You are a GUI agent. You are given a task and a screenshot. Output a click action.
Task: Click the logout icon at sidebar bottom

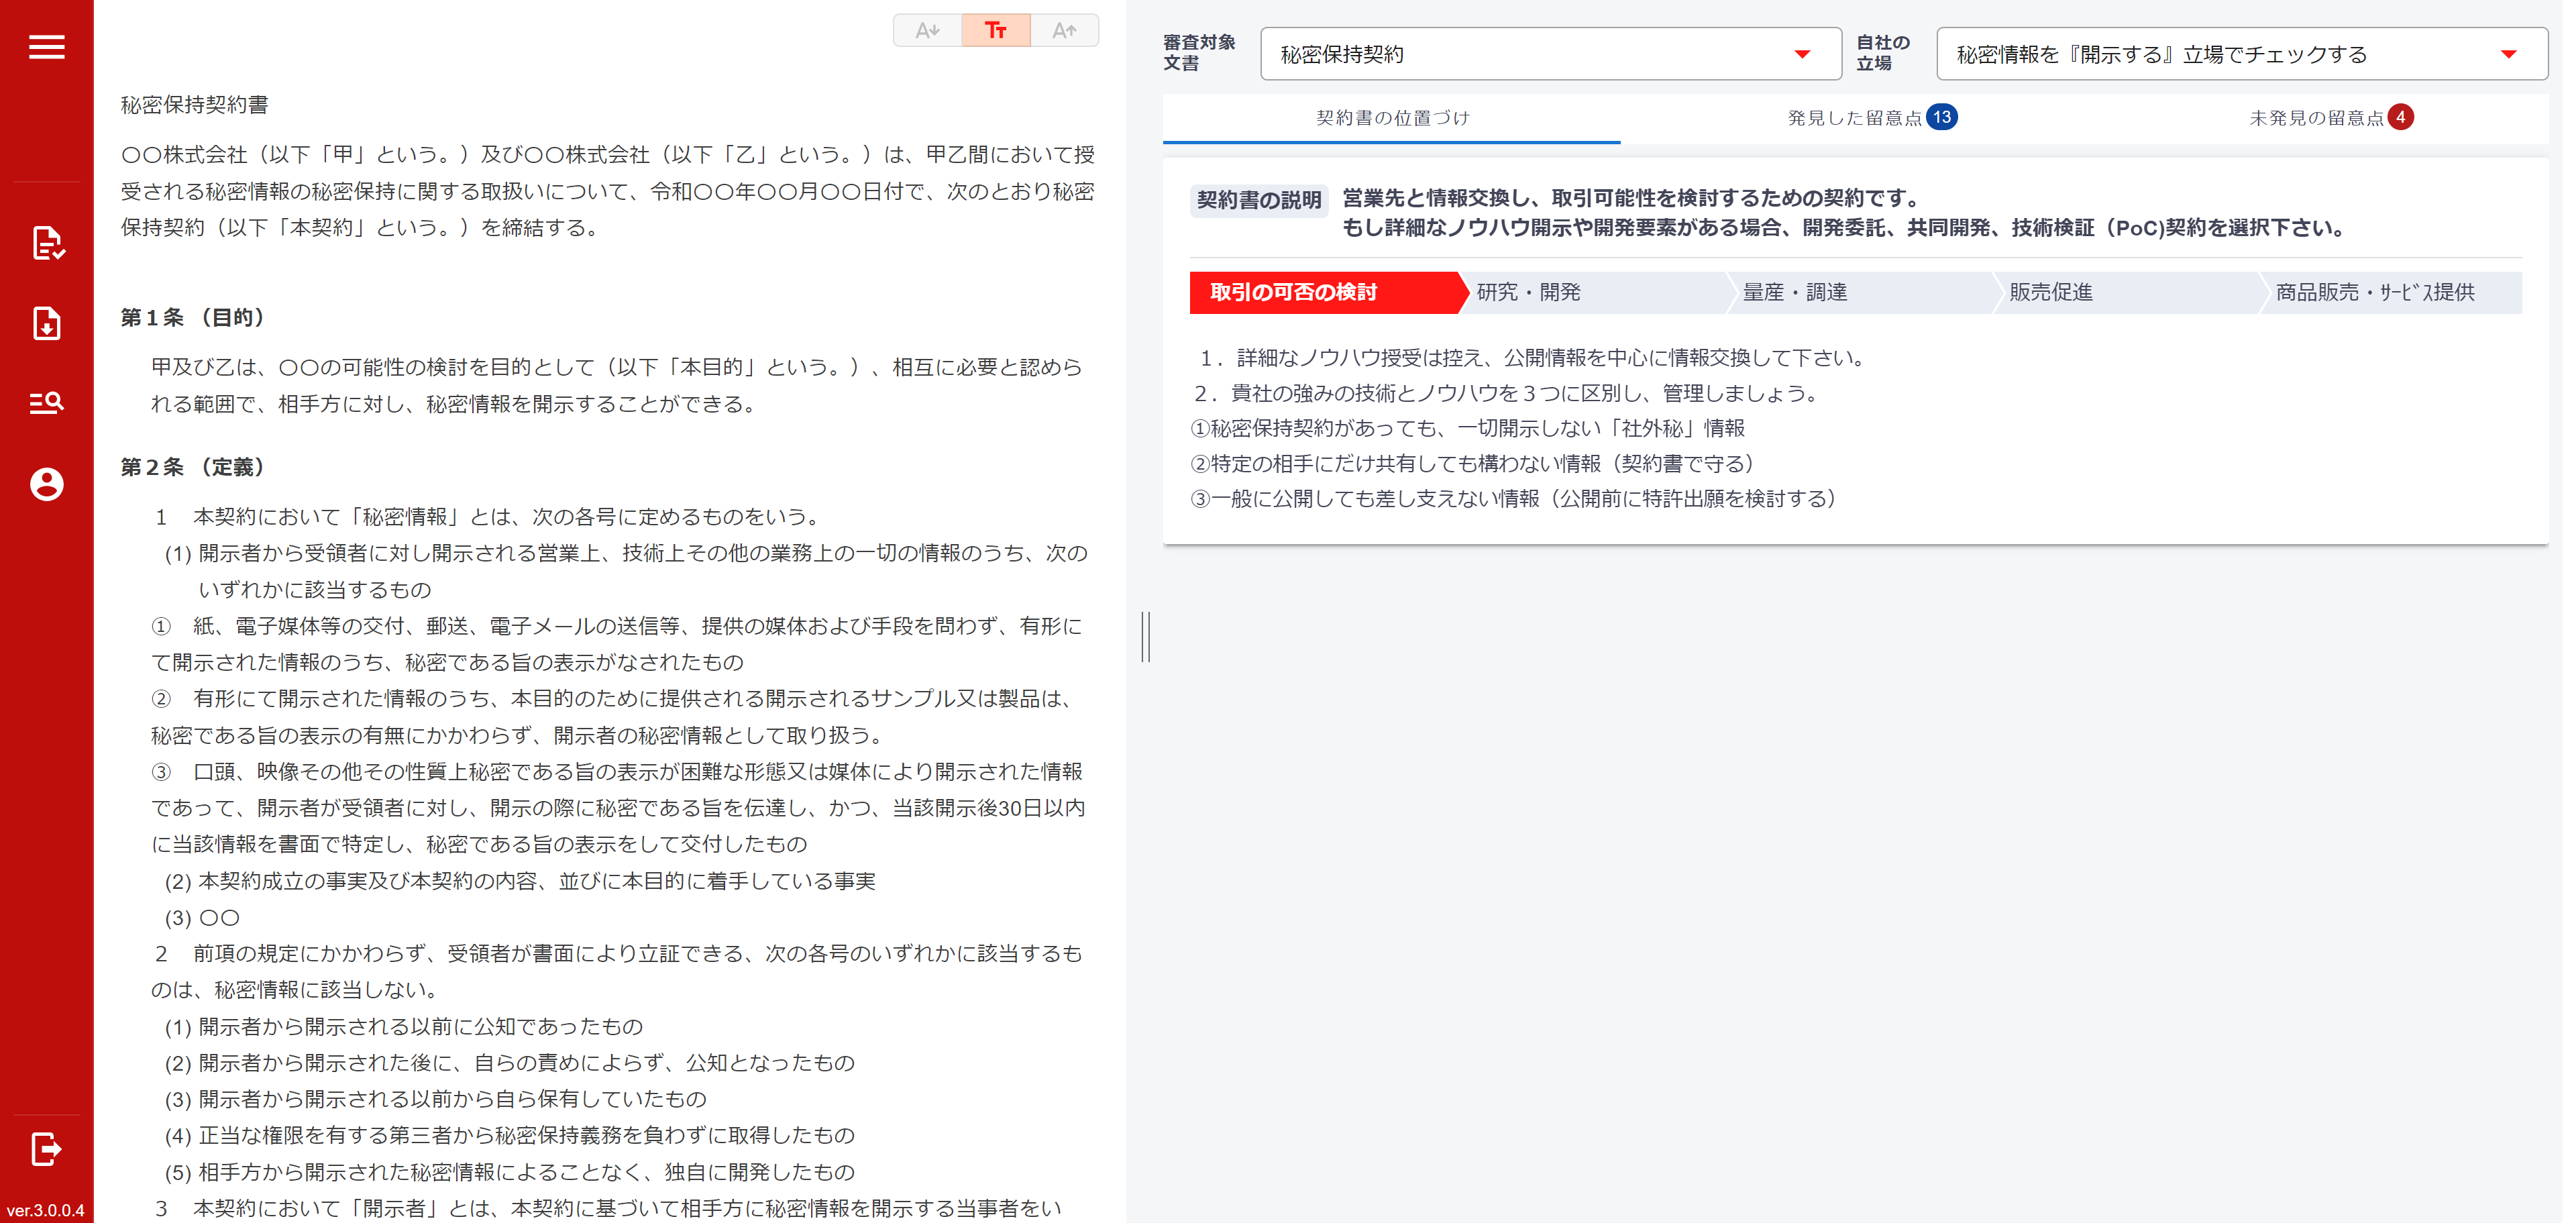click(46, 1148)
